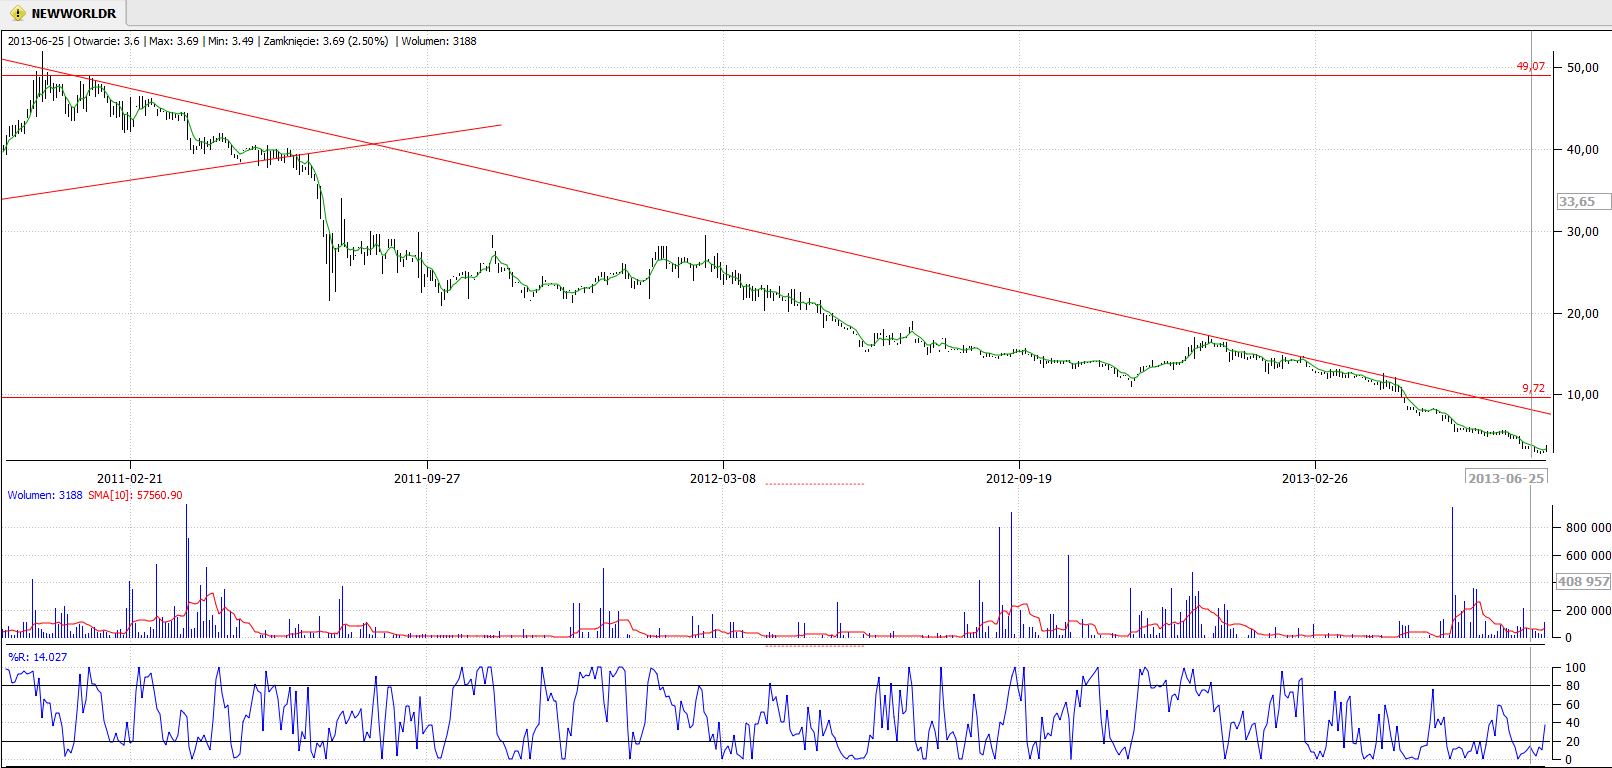
Task: Click the 30,00 price axis label
Action: coord(1583,231)
